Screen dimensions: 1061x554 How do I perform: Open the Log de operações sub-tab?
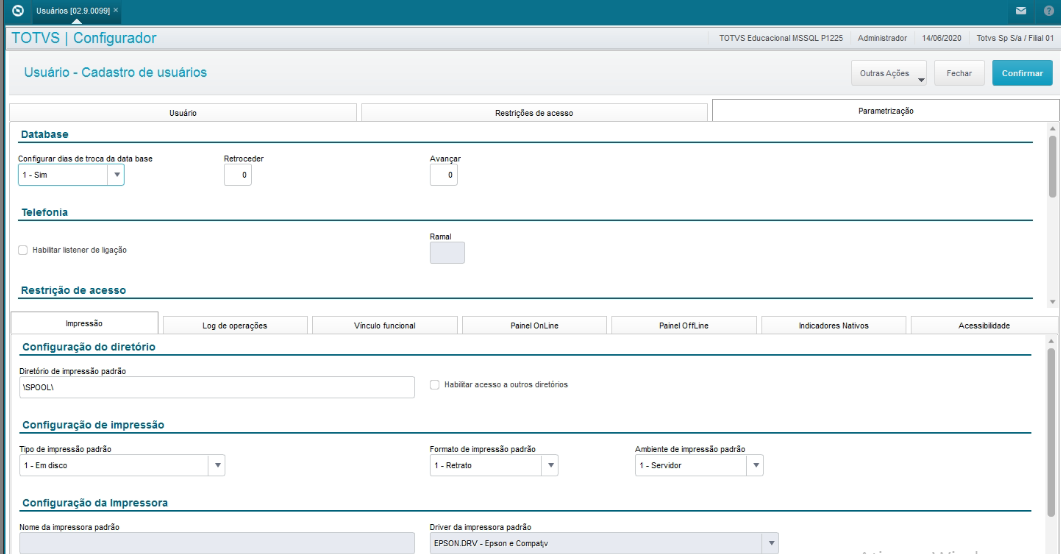point(235,325)
